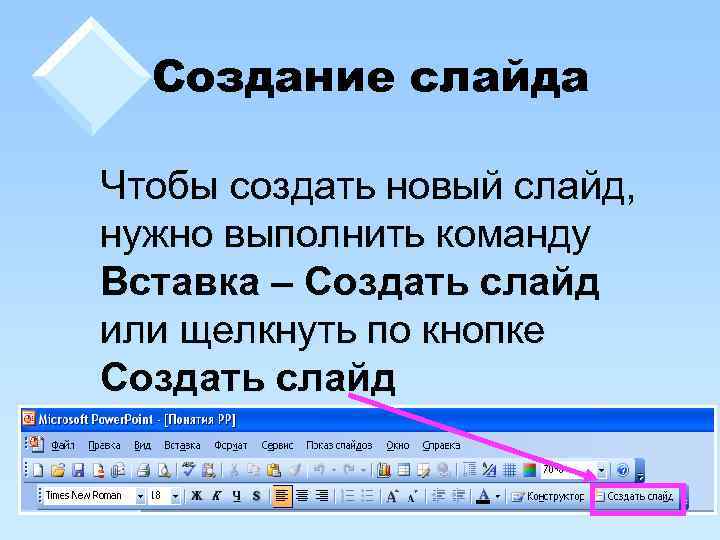720x540 pixels.
Task: Open the Вид menu
Action: 142,445
